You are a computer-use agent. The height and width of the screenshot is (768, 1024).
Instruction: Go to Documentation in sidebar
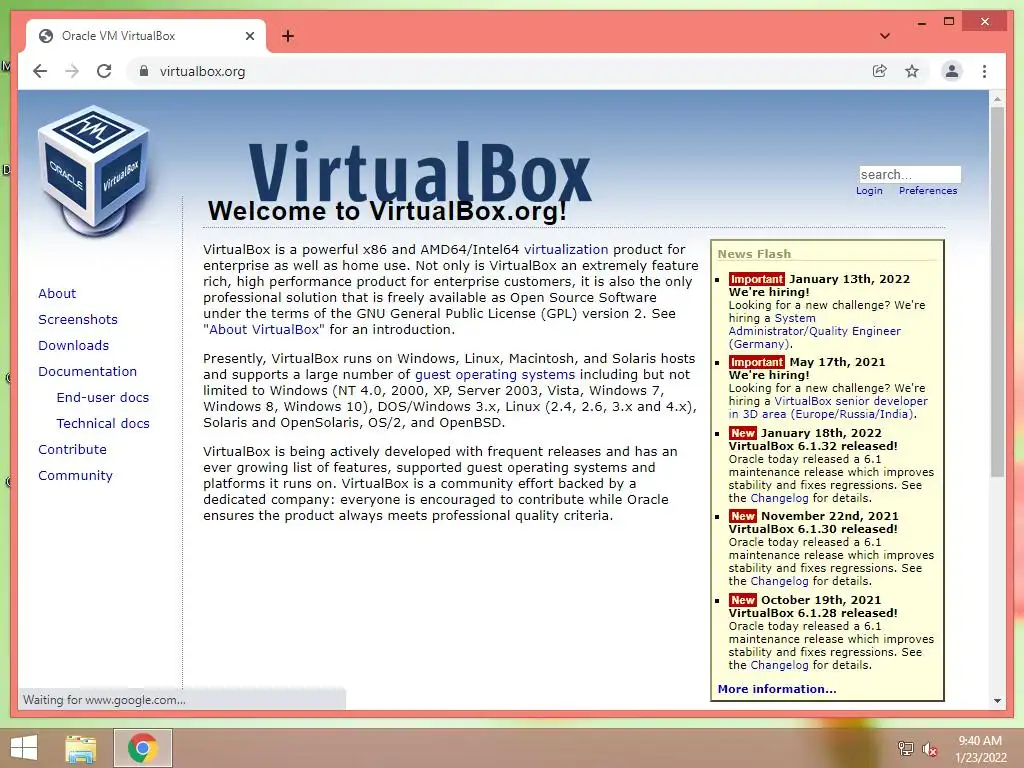88,372
